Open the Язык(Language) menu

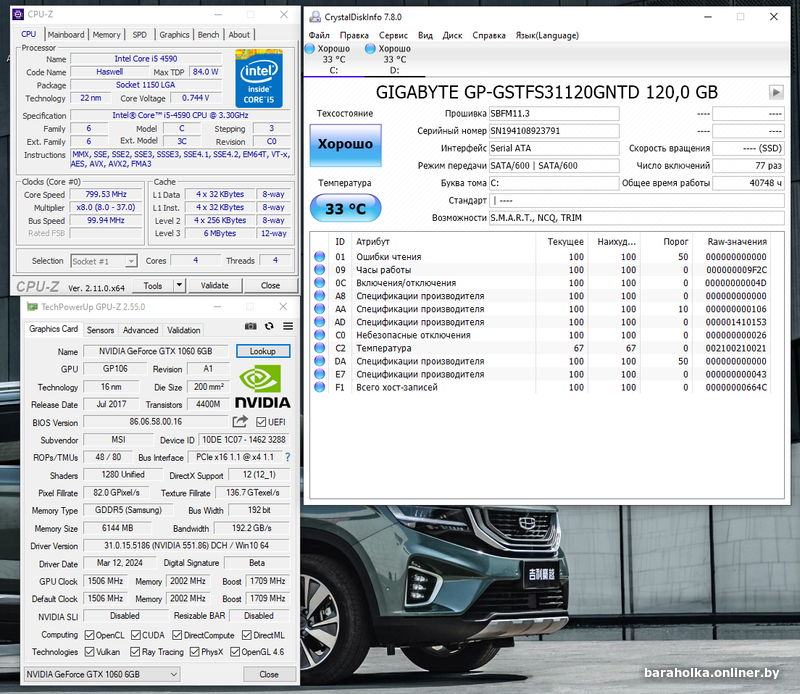[x=547, y=35]
